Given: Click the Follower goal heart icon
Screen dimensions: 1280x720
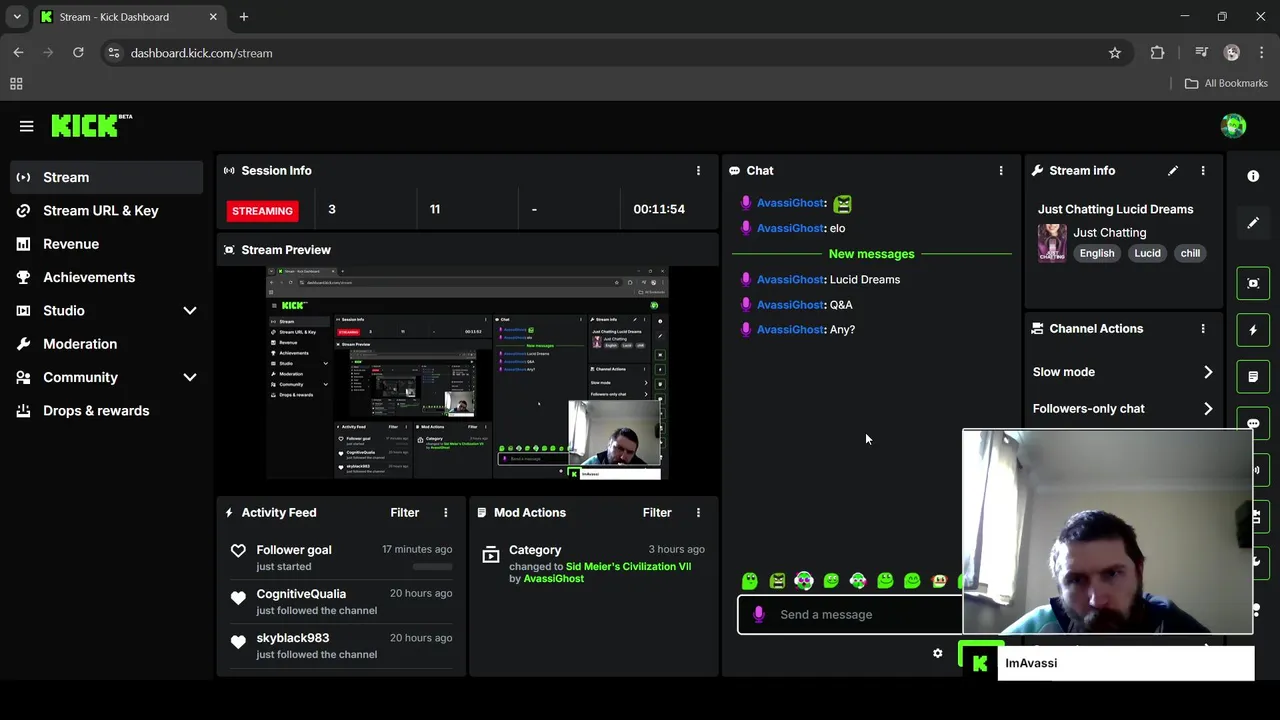Looking at the screenshot, I should tap(238, 551).
